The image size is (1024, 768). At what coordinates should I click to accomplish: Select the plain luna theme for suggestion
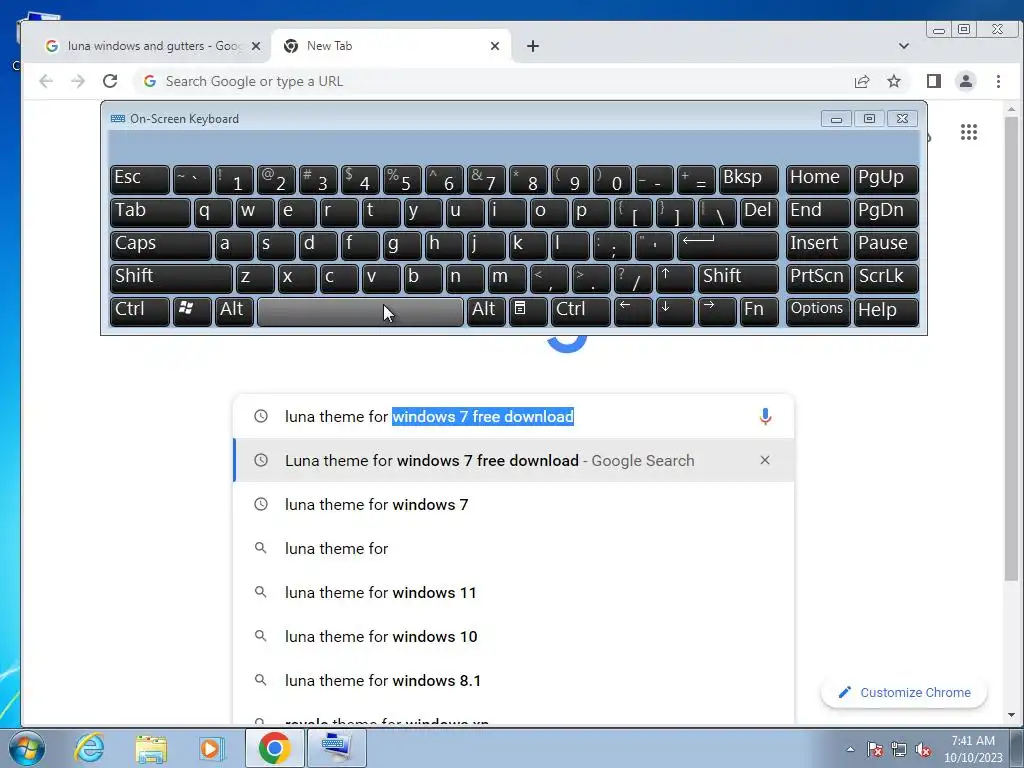point(513,549)
